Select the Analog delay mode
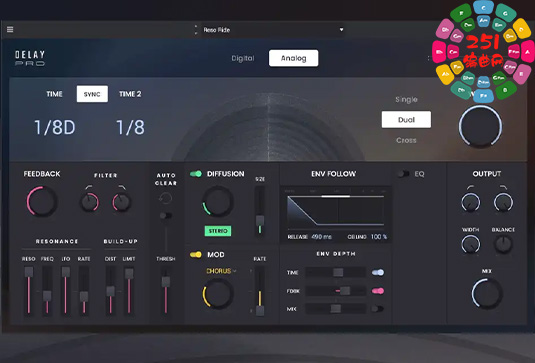535x363 pixels. pyautogui.click(x=293, y=58)
